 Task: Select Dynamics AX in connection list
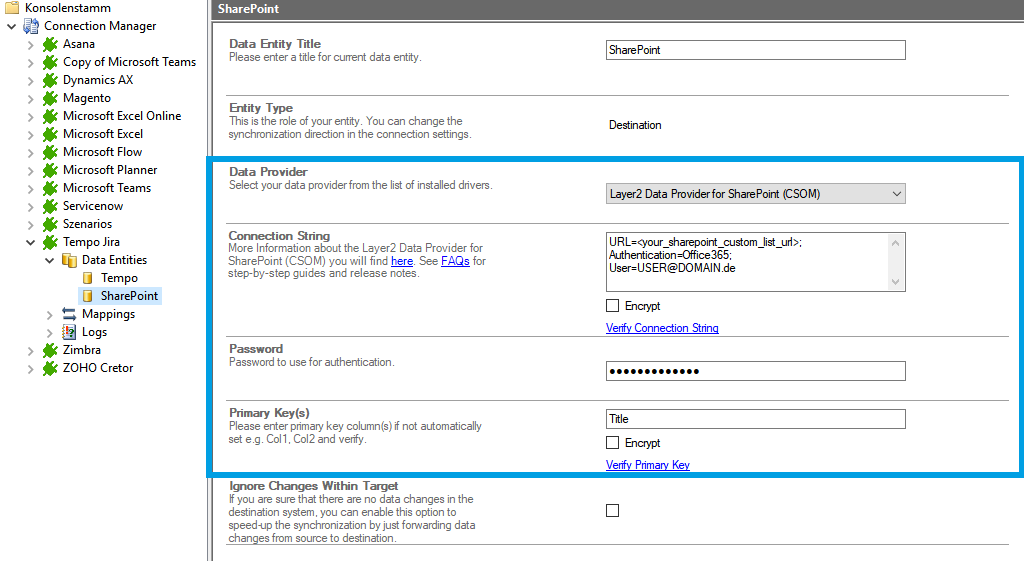tap(97, 80)
